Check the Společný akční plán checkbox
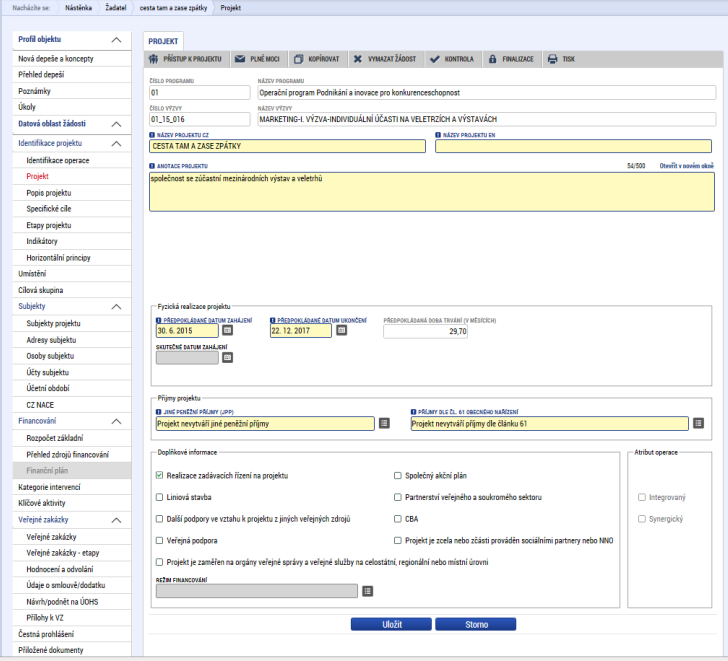Image resolution: width=728 pixels, height=661 pixels. click(x=398, y=475)
